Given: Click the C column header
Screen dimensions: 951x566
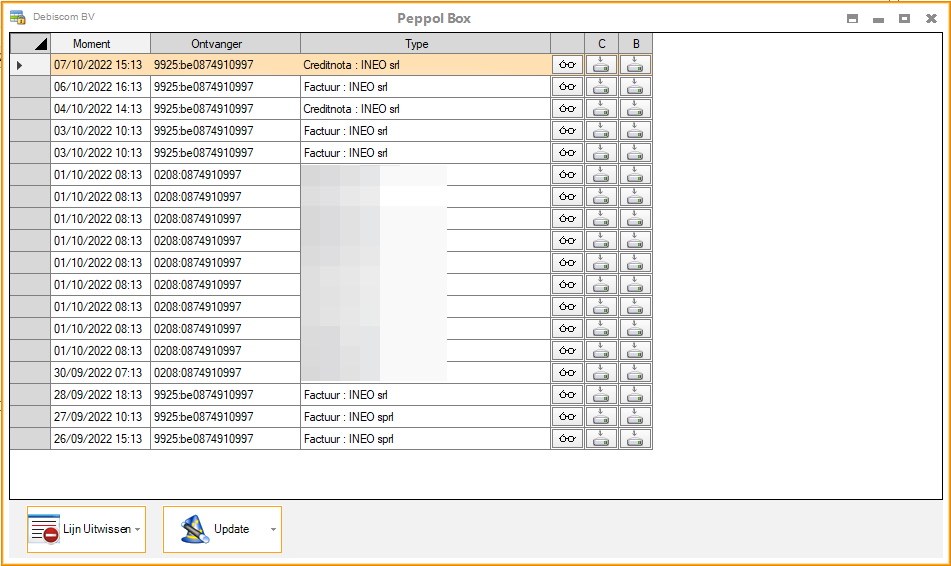Looking at the screenshot, I should (601, 44).
